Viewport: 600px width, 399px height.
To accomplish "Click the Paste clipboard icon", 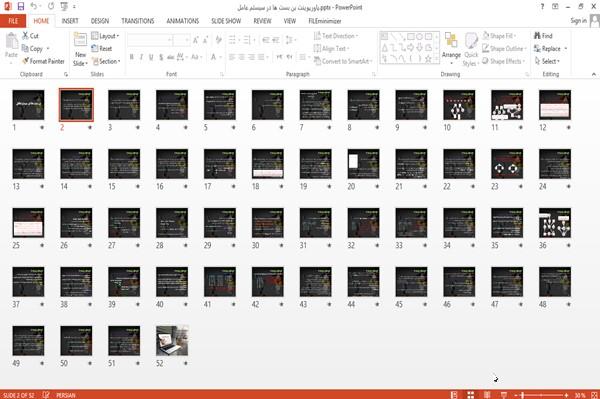I will pyautogui.click(x=11, y=41).
